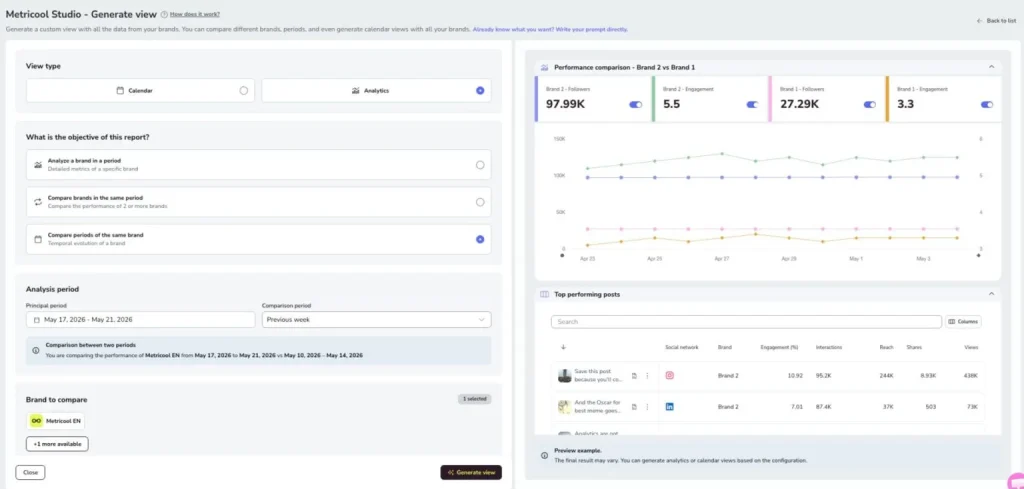Click the 10.92 engagement cell

(x=795, y=376)
